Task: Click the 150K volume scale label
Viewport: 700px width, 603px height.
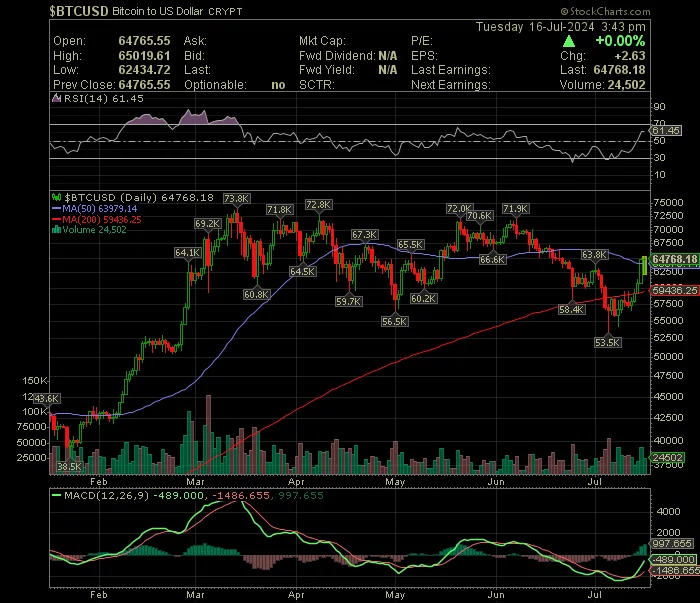Action: 34,381
